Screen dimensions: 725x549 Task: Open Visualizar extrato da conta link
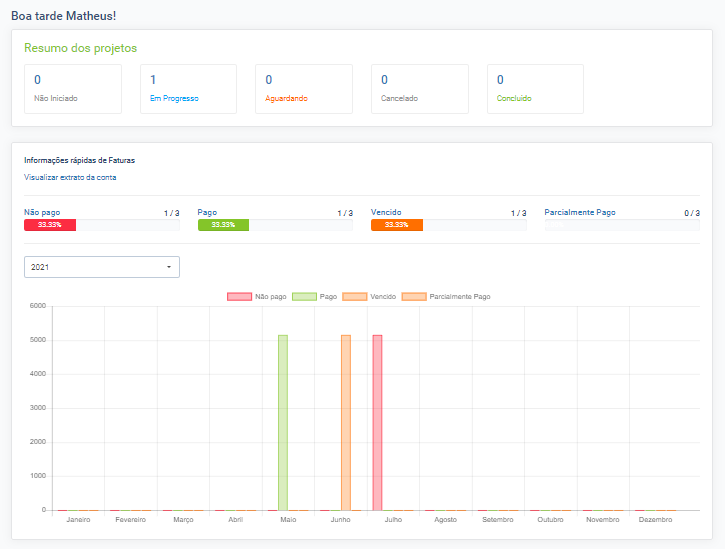70,177
